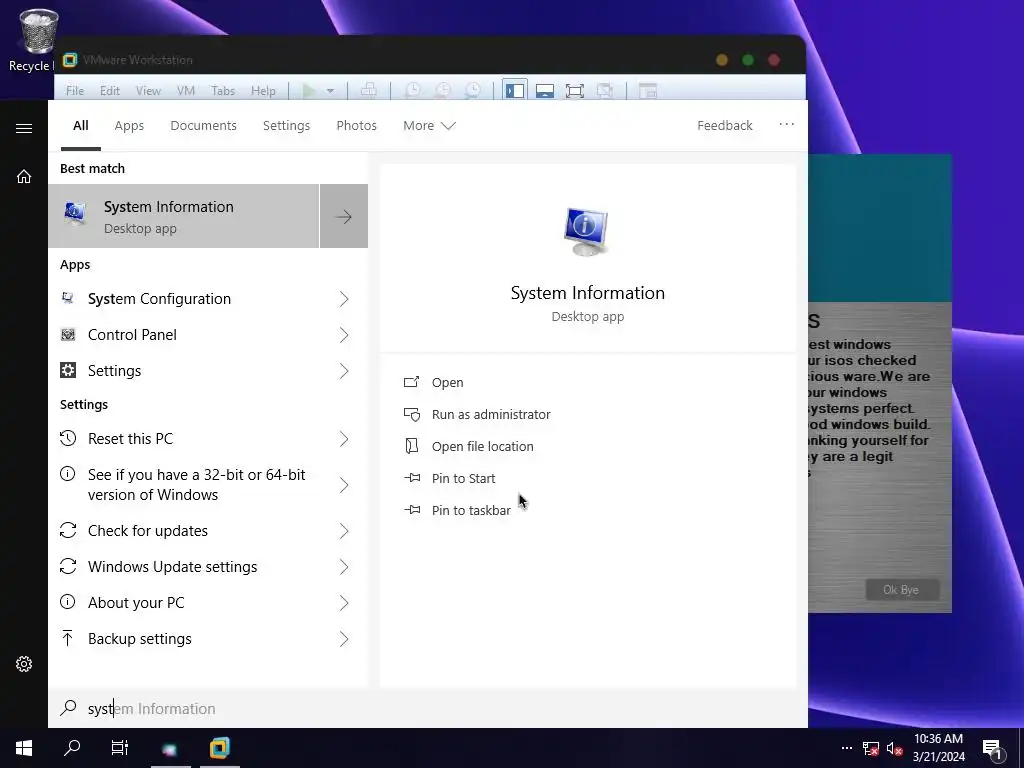This screenshot has height=768, width=1024.
Task: Toggle VMware thumbnail bar view icon
Action: tap(545, 90)
